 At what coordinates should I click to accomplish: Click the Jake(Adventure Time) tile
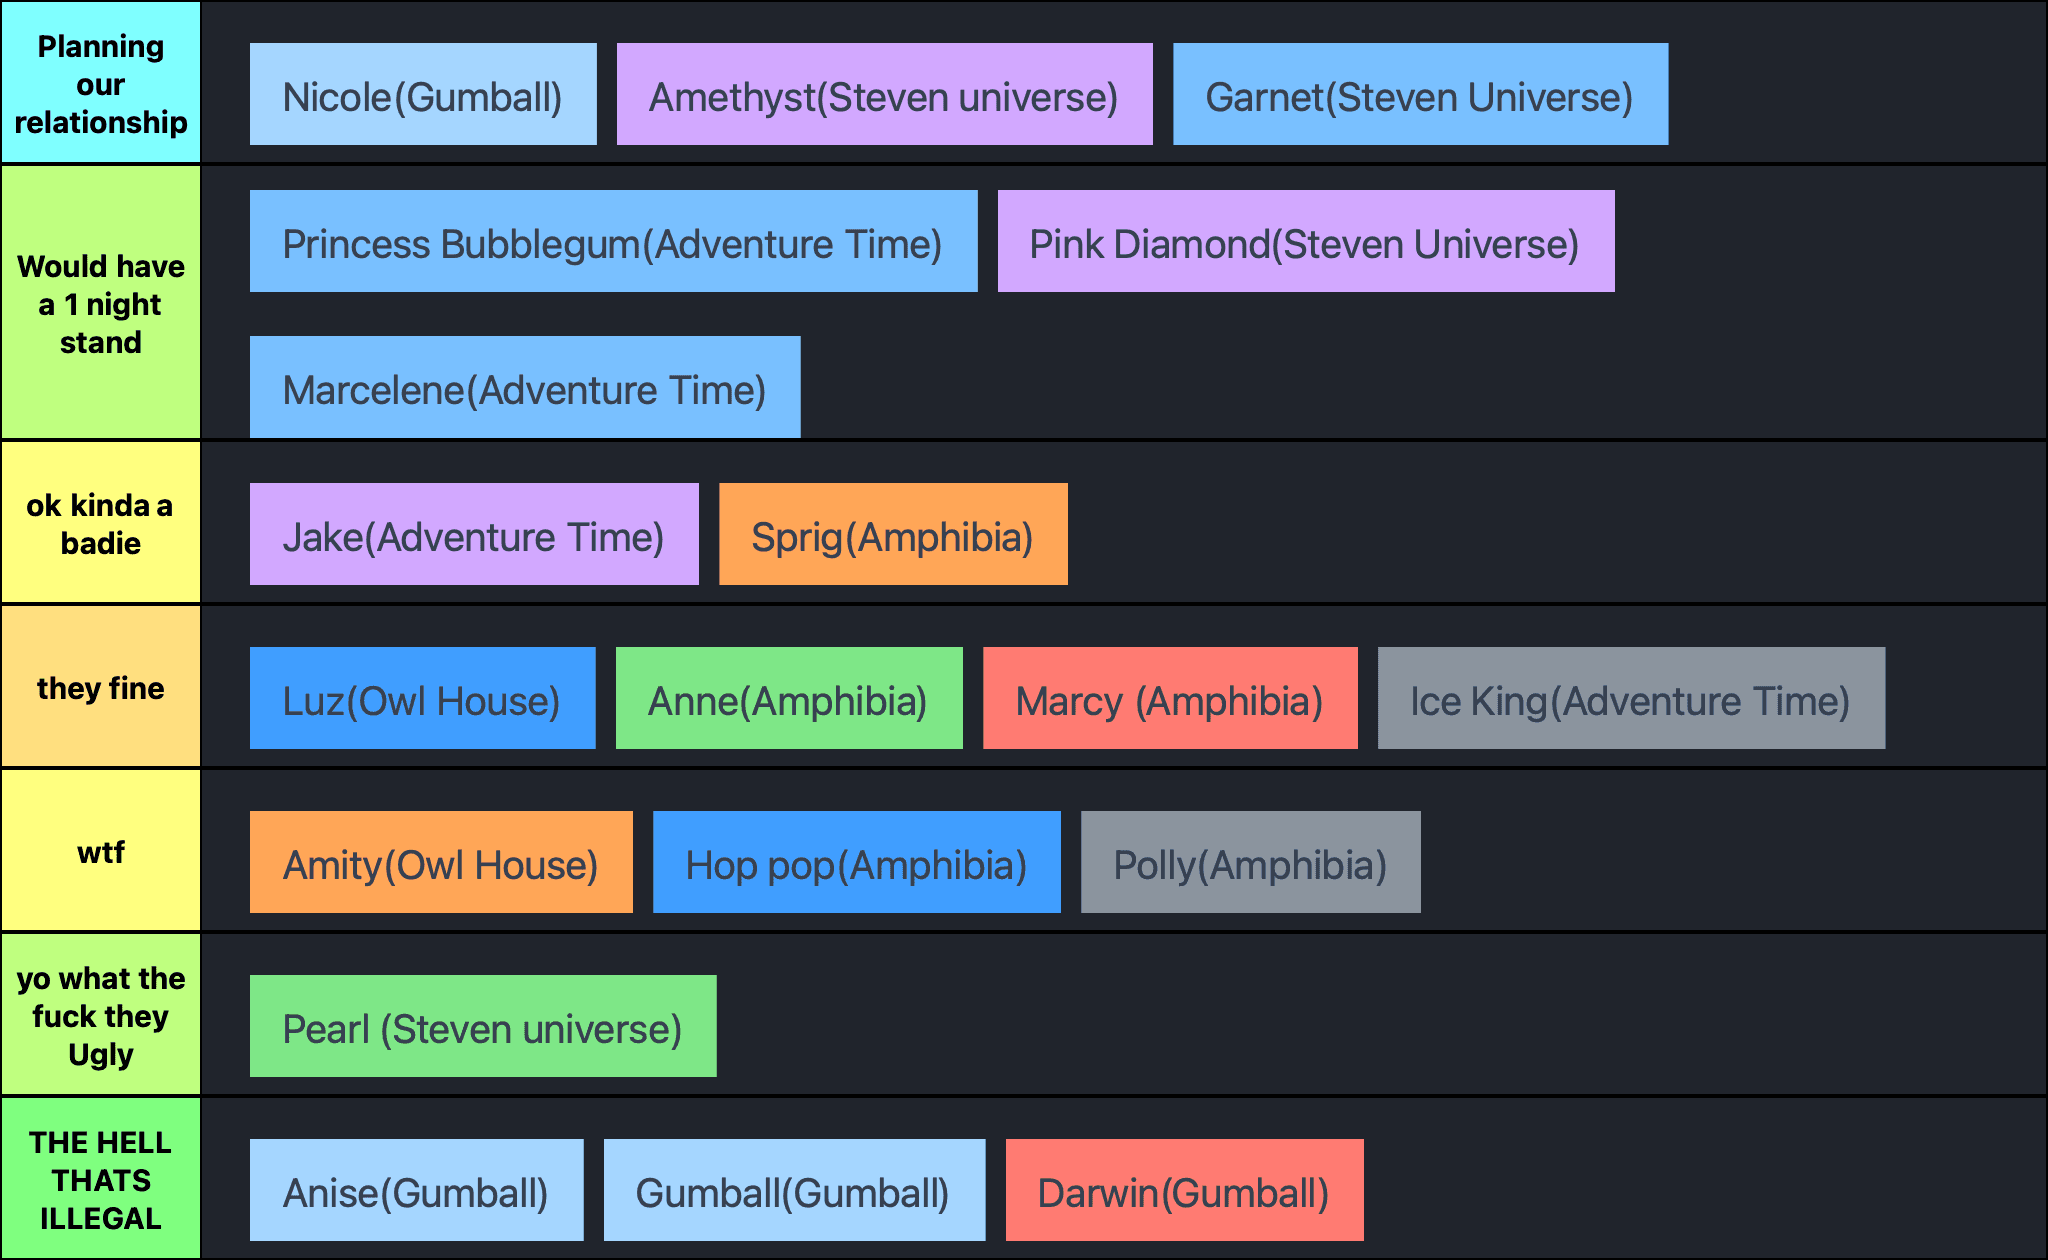point(474,534)
